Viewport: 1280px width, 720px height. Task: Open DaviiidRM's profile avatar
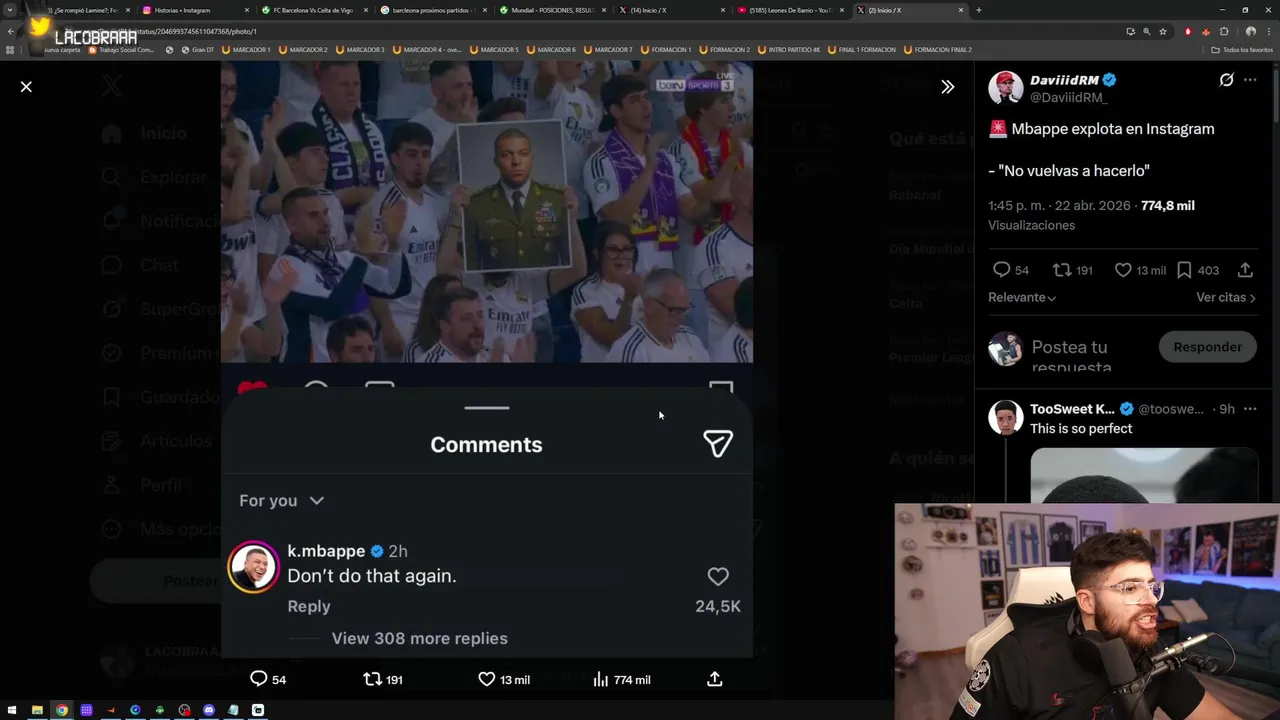pyautogui.click(x=1006, y=88)
